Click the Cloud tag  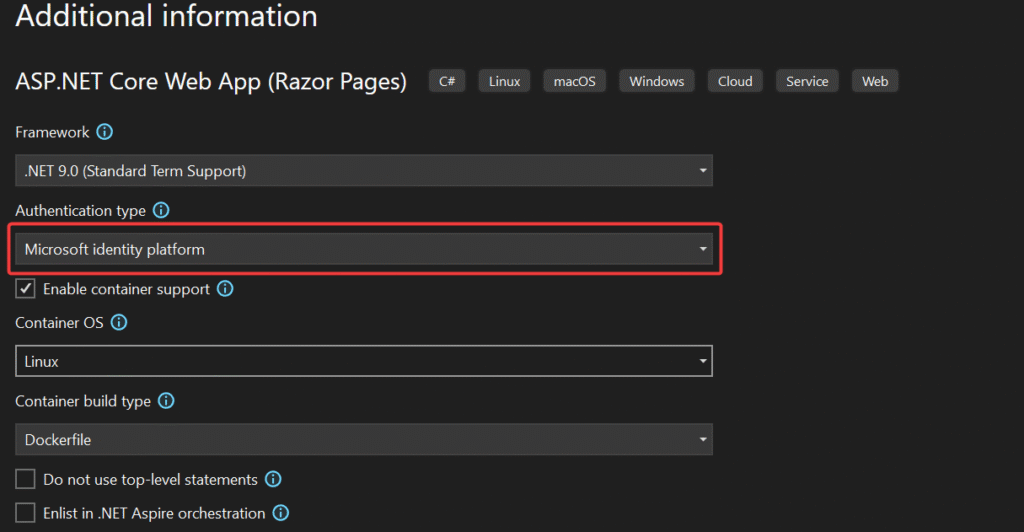tap(735, 81)
